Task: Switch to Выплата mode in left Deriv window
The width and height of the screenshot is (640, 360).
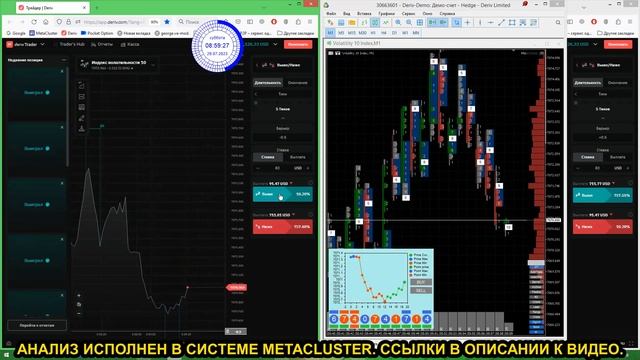Action: 298,157
